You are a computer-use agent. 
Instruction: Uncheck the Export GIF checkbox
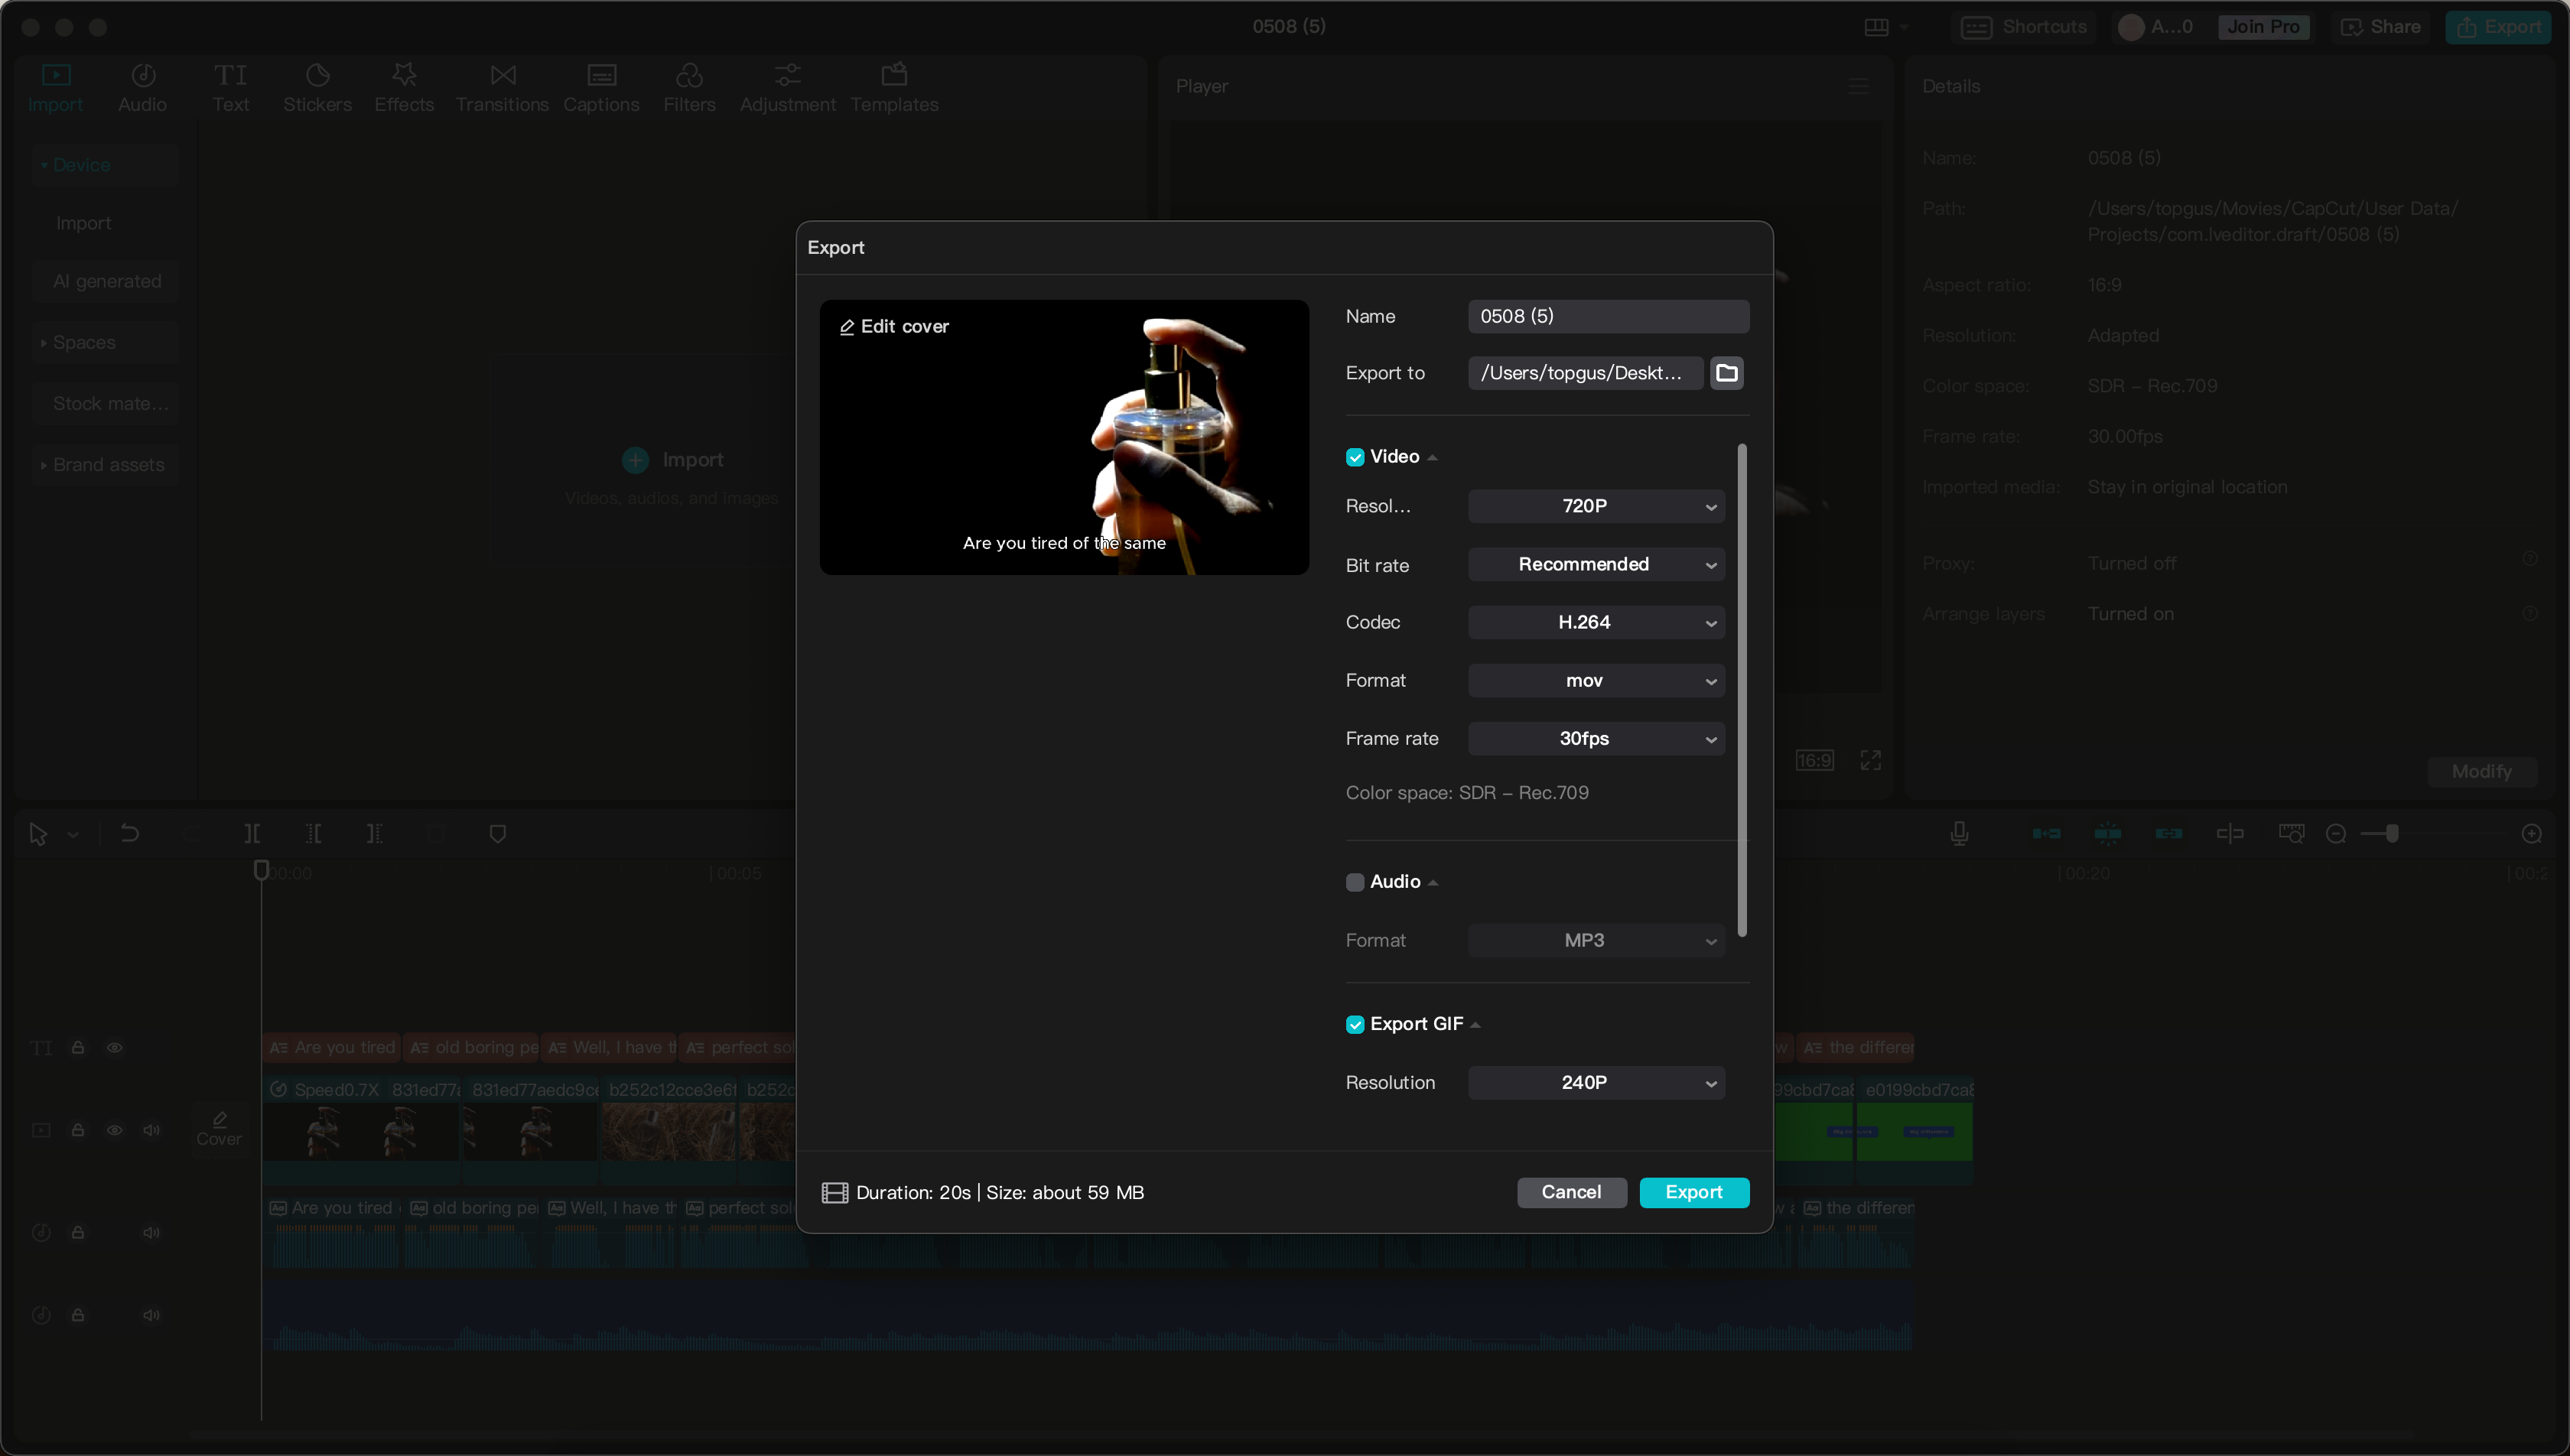tap(1355, 1024)
